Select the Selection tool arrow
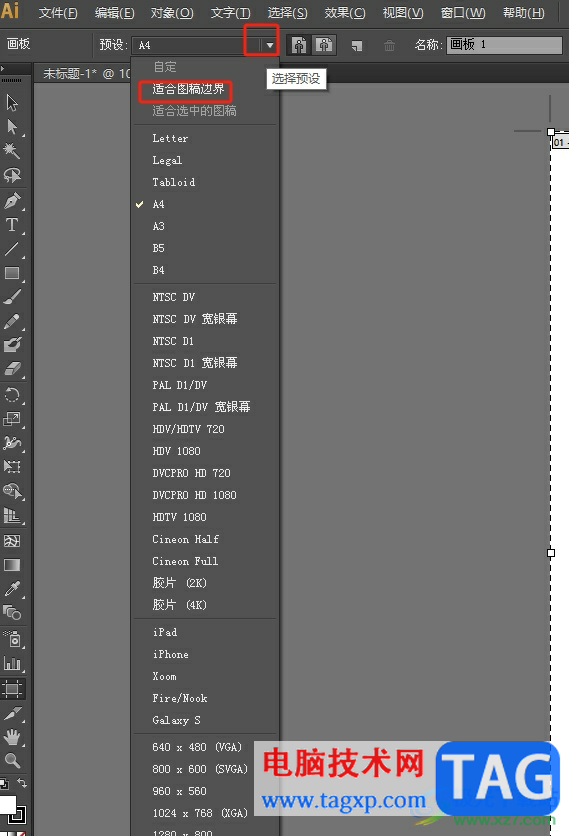569x836 pixels. [12, 102]
